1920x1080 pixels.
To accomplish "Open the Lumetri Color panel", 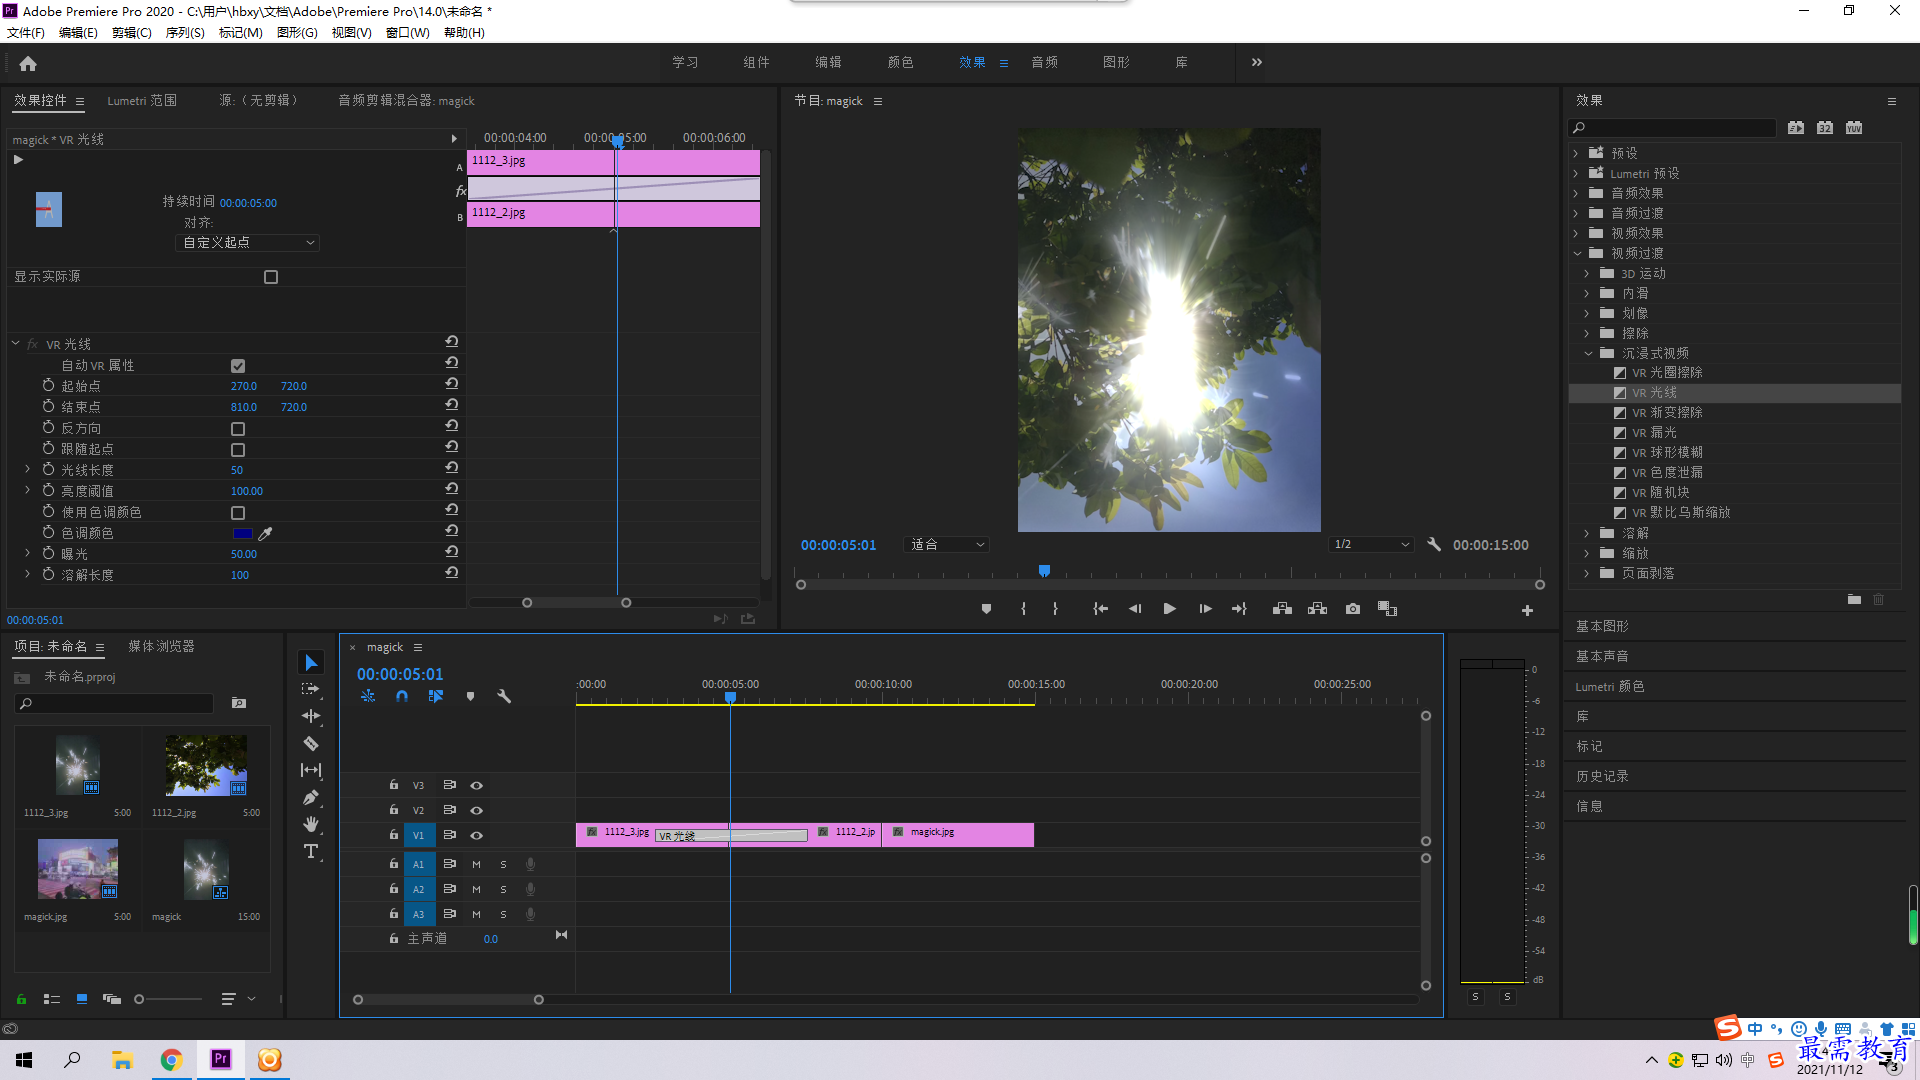I will 1610,687.
